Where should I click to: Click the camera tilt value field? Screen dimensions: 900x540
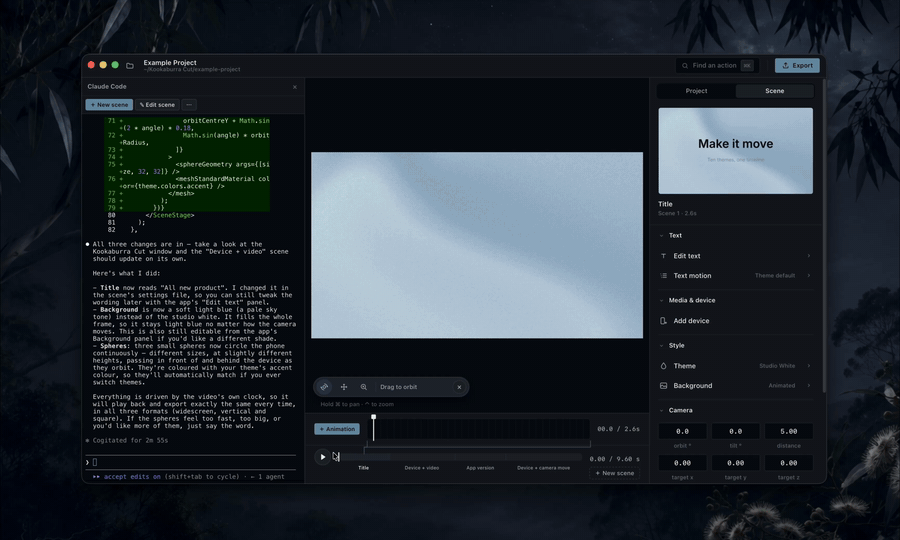point(735,431)
